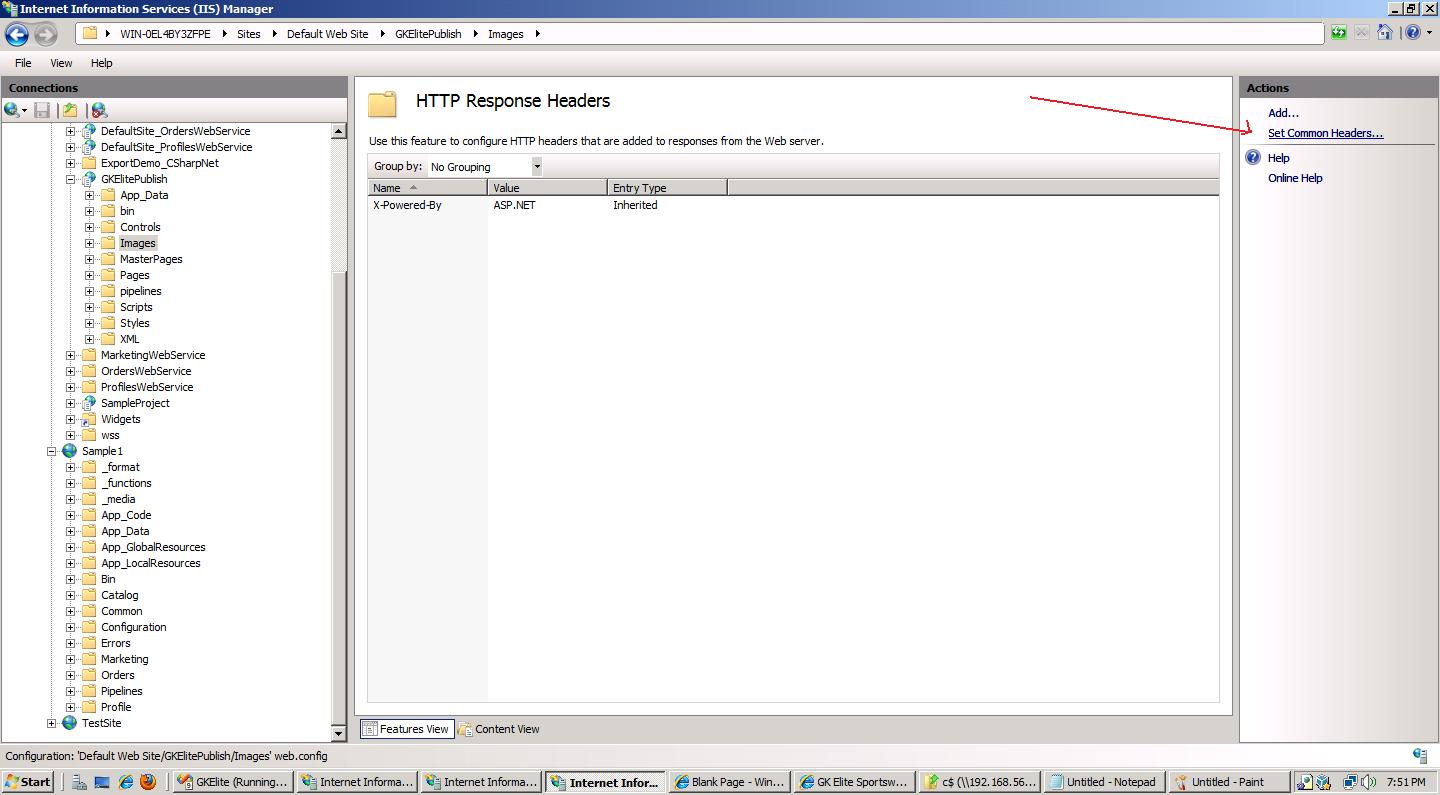Click the network icon in the system tray
Image resolution: width=1440 pixels, height=795 pixels.
coord(1350,781)
